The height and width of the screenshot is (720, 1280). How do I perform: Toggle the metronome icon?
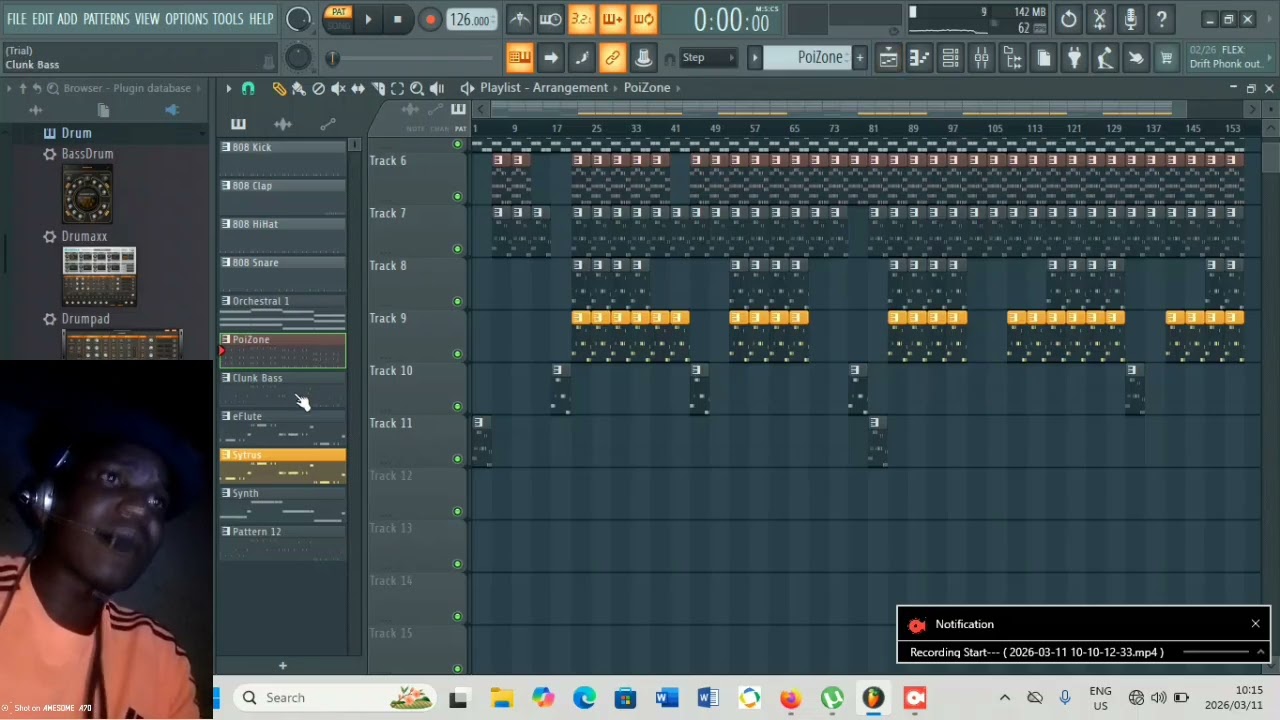tap(519, 19)
